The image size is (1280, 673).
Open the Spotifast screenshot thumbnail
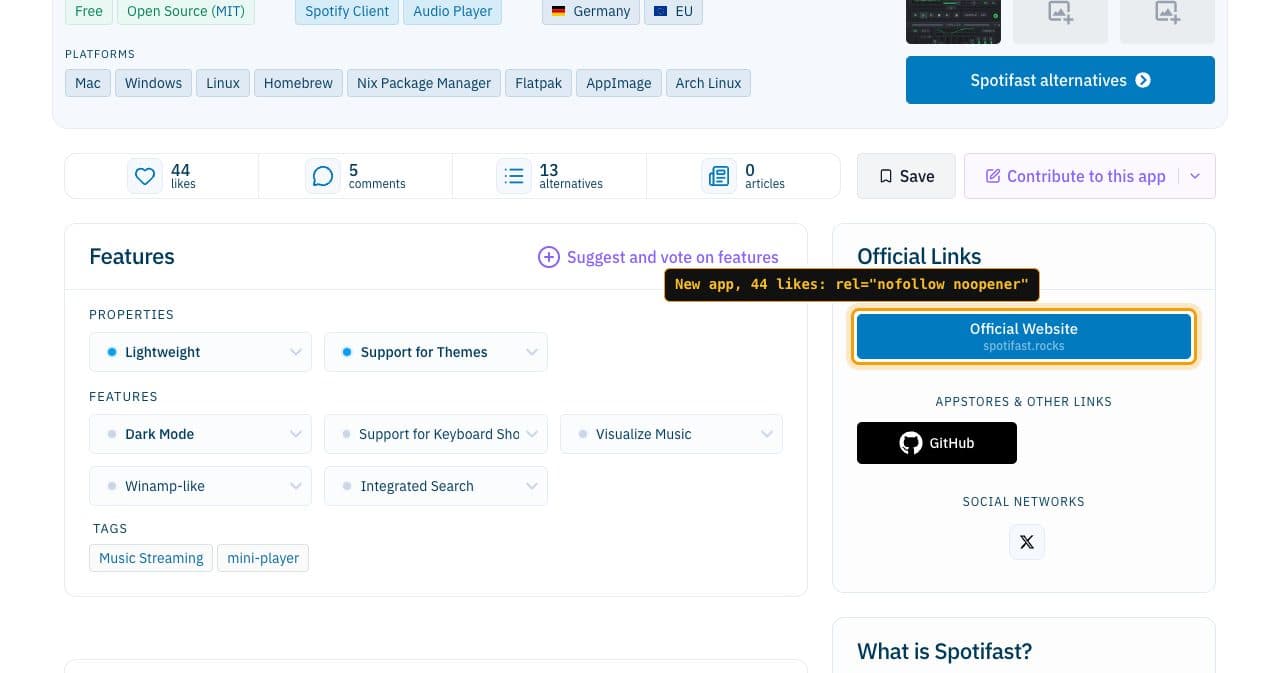[x=953, y=20]
